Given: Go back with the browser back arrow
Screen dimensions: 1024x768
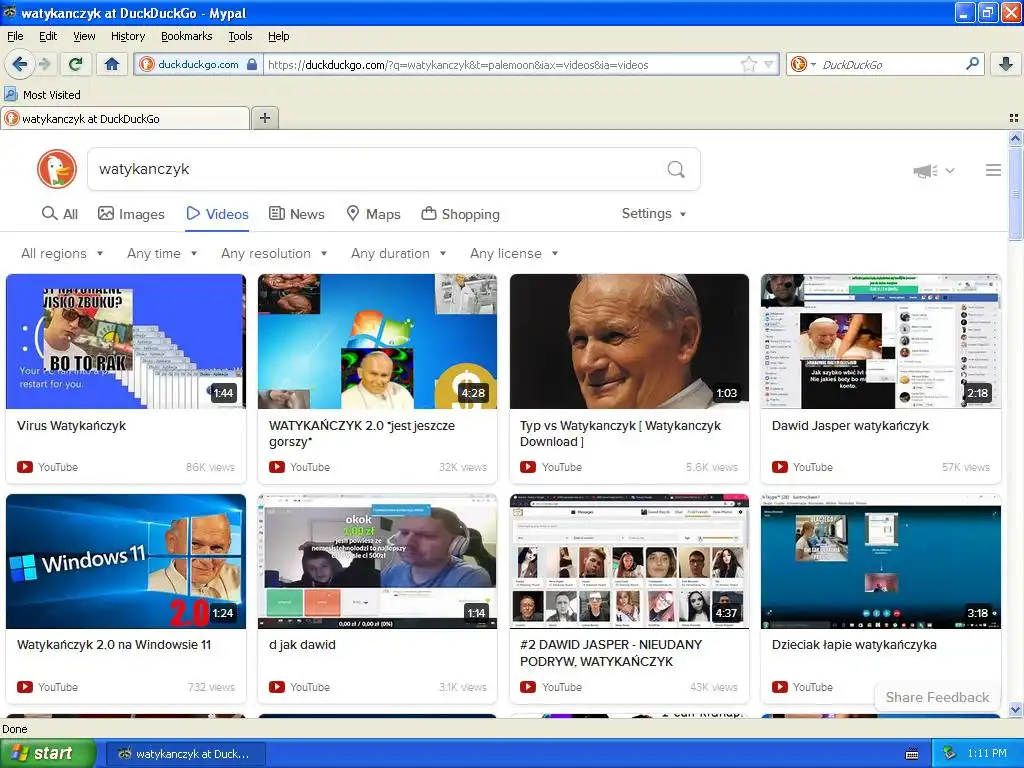Looking at the screenshot, I should pos(20,64).
